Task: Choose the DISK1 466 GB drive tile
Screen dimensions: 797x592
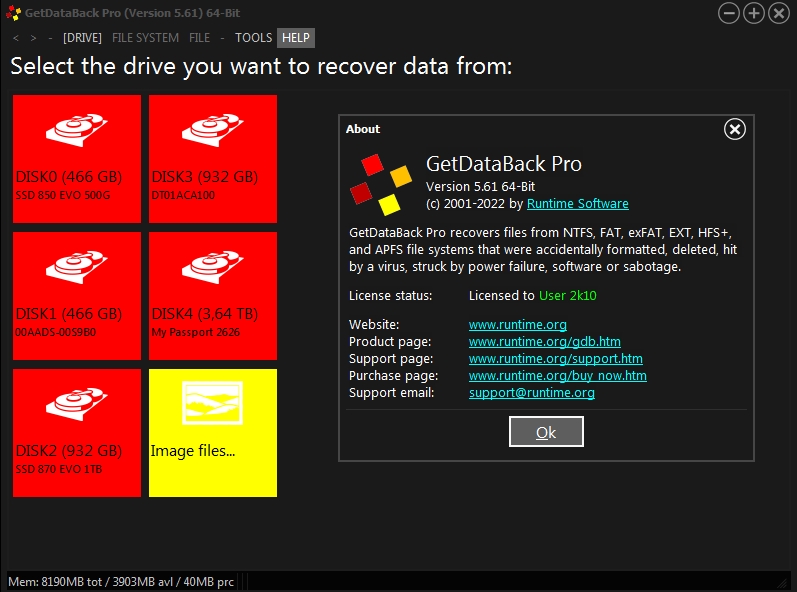Action: pos(77,296)
